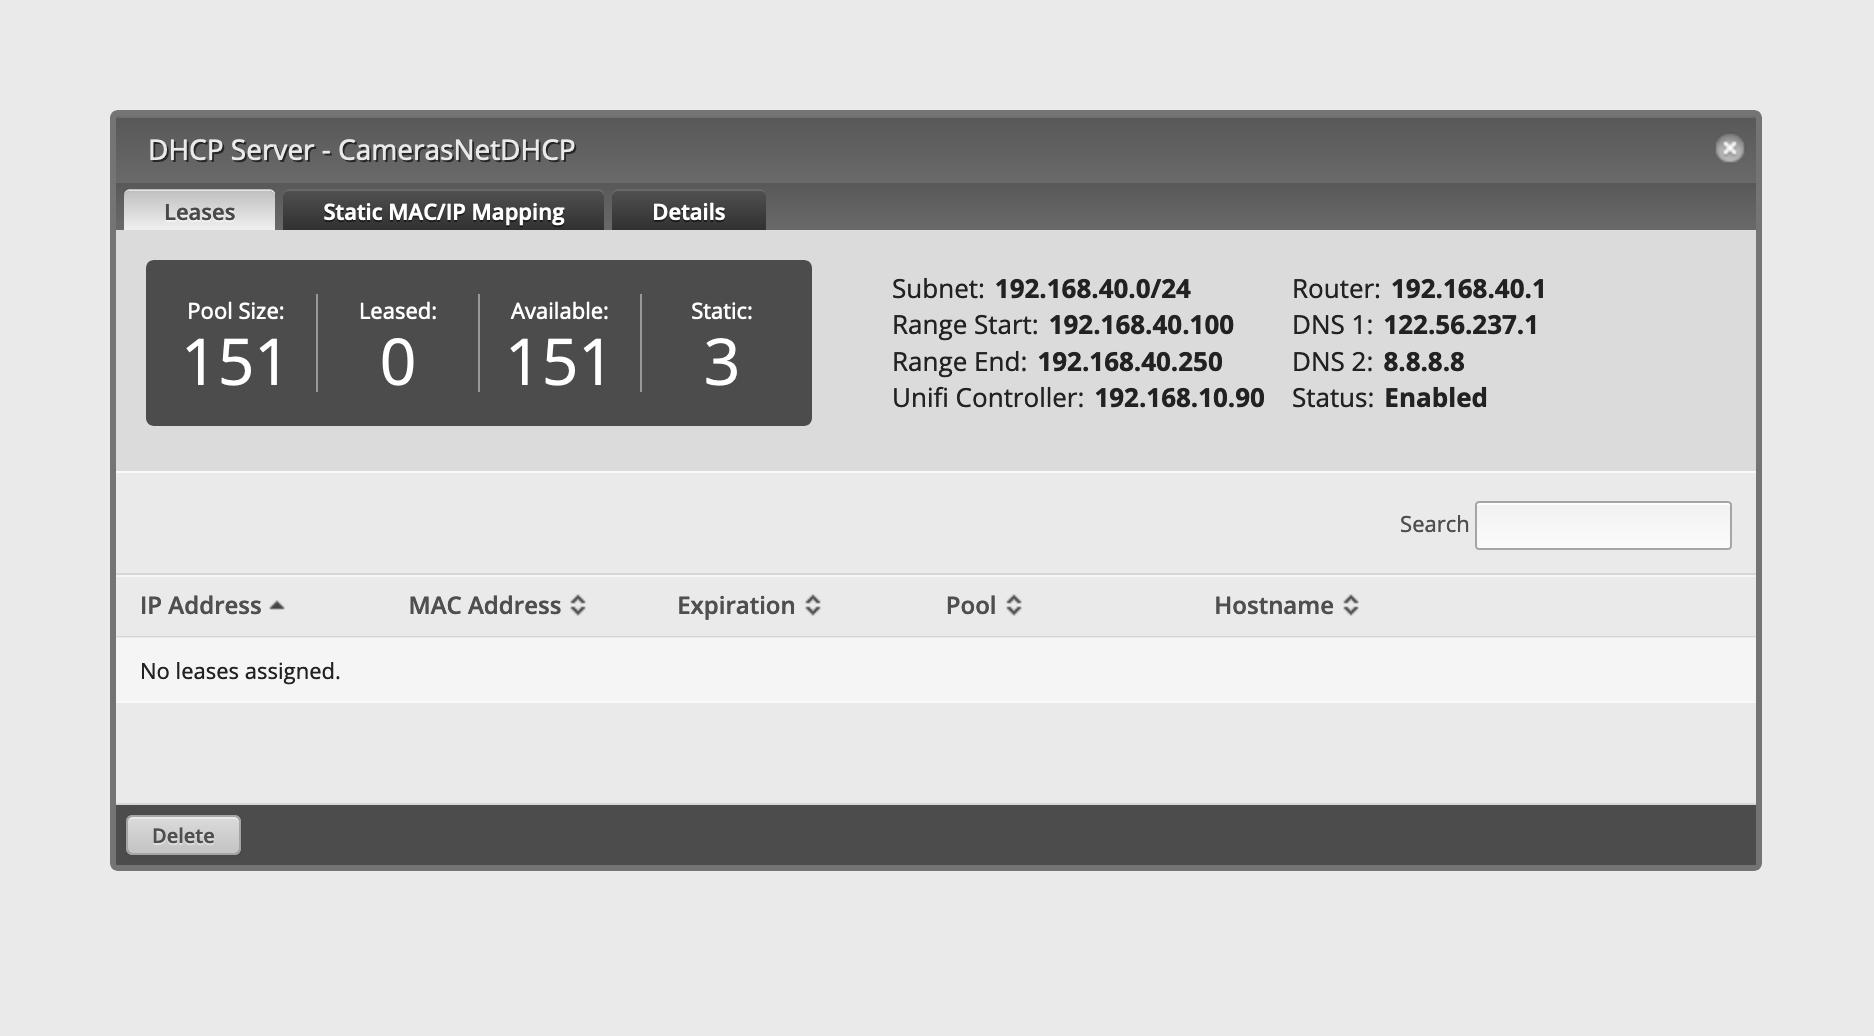Switch to the Leases tab
Viewport: 1874px width, 1036px height.
(x=199, y=211)
